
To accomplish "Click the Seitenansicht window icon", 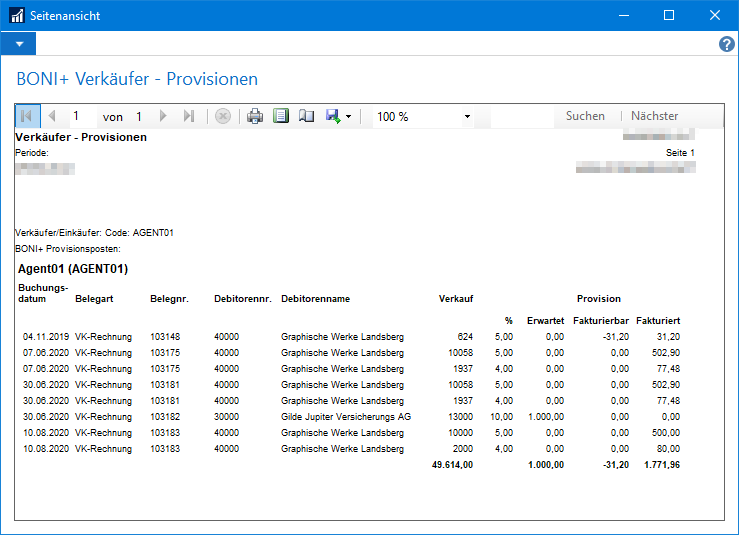I will click(17, 15).
